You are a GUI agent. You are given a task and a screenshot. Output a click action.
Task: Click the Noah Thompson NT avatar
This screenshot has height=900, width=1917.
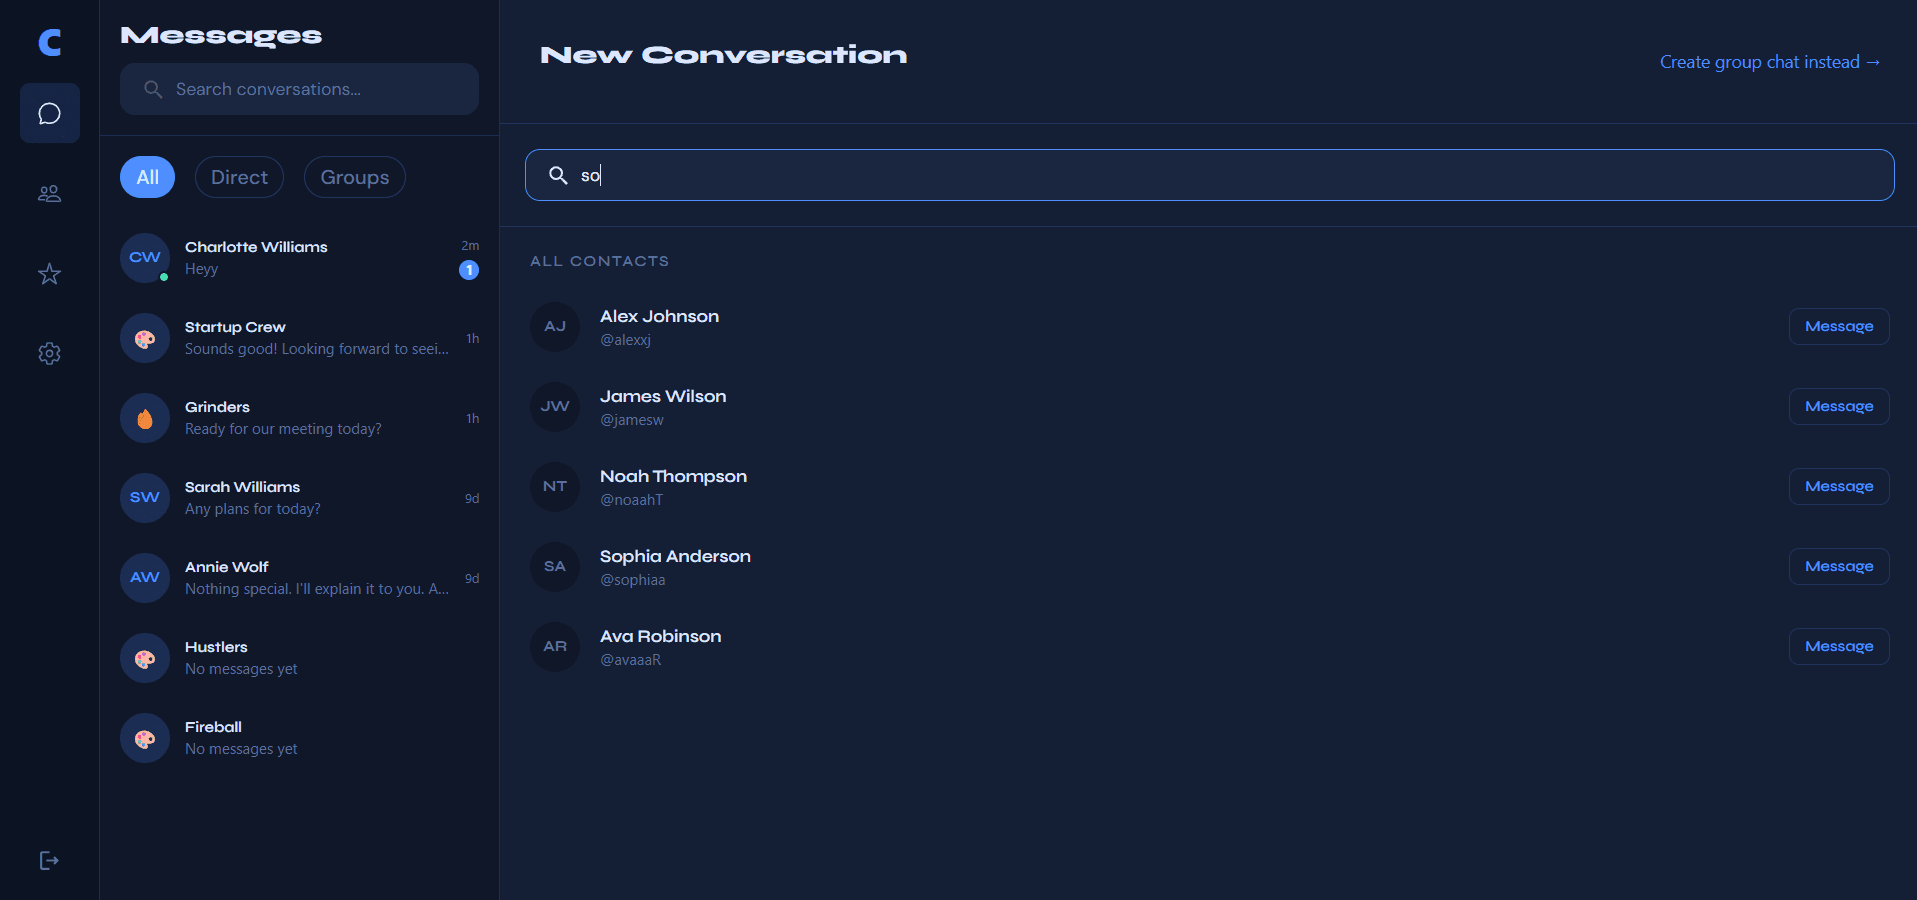[x=555, y=487]
